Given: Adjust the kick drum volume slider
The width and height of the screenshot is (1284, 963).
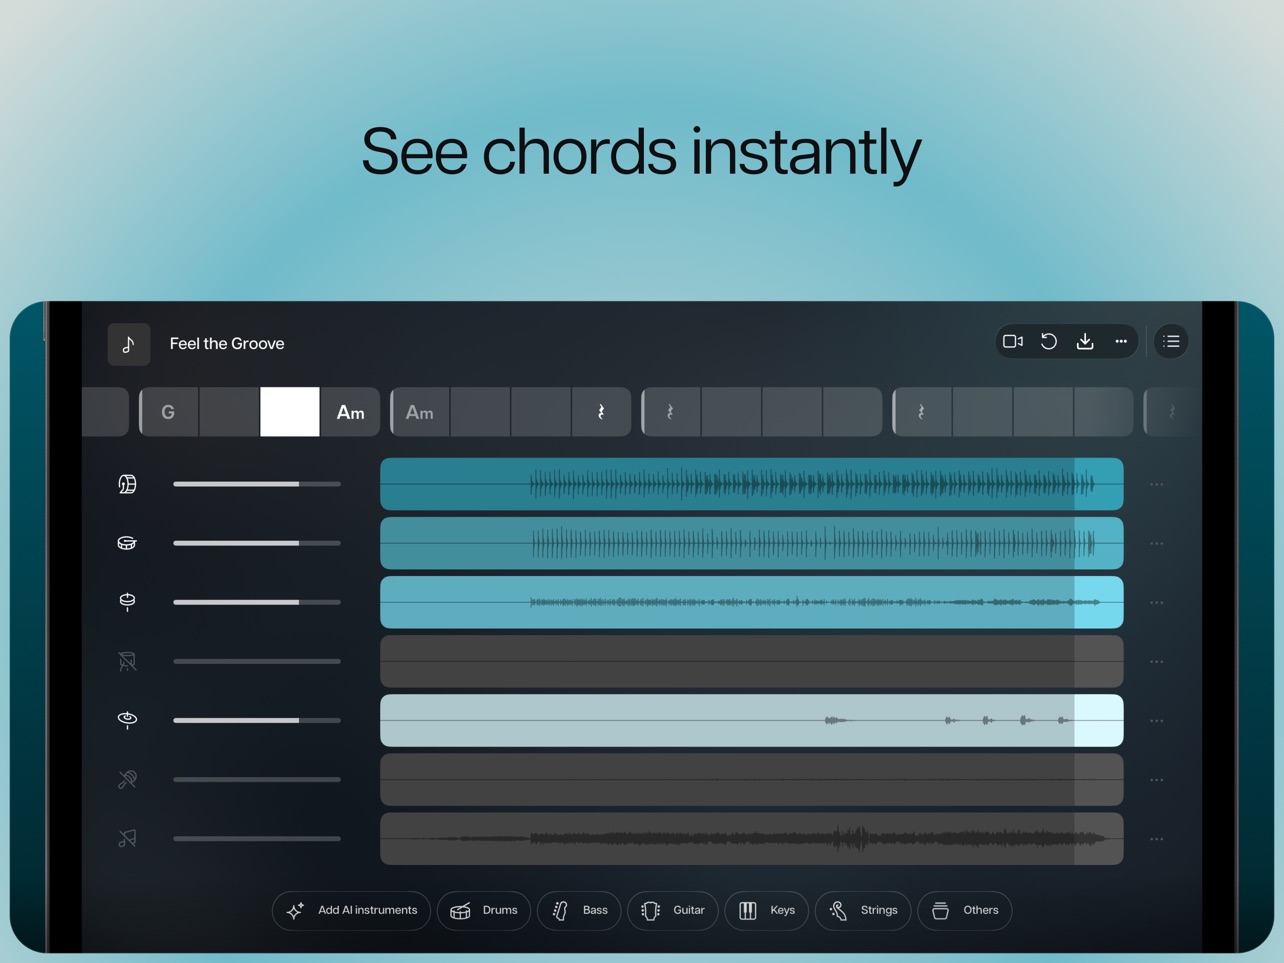Looking at the screenshot, I should pos(257,484).
